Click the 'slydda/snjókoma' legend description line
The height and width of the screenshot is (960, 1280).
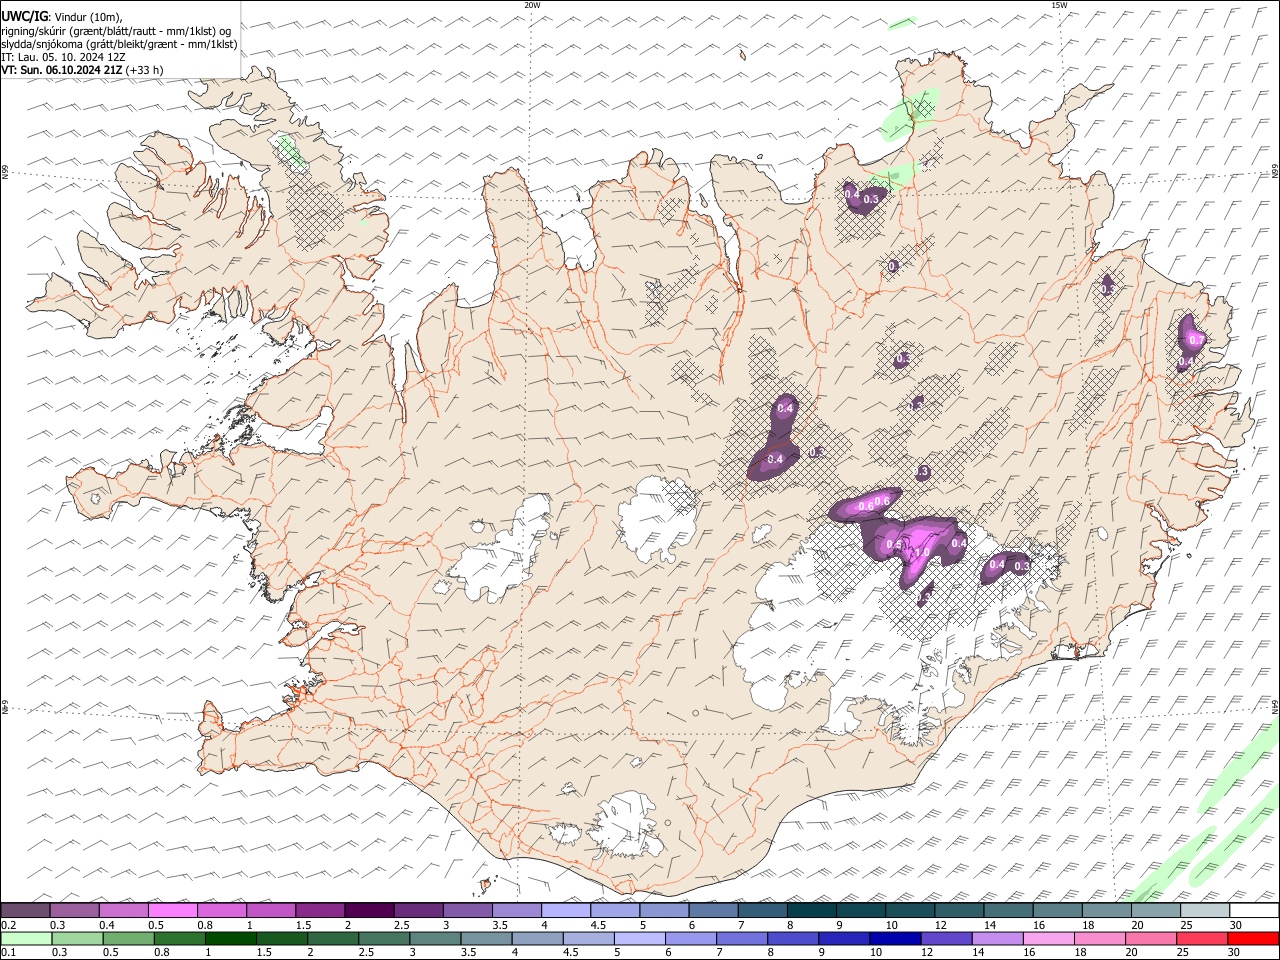pos(119,44)
